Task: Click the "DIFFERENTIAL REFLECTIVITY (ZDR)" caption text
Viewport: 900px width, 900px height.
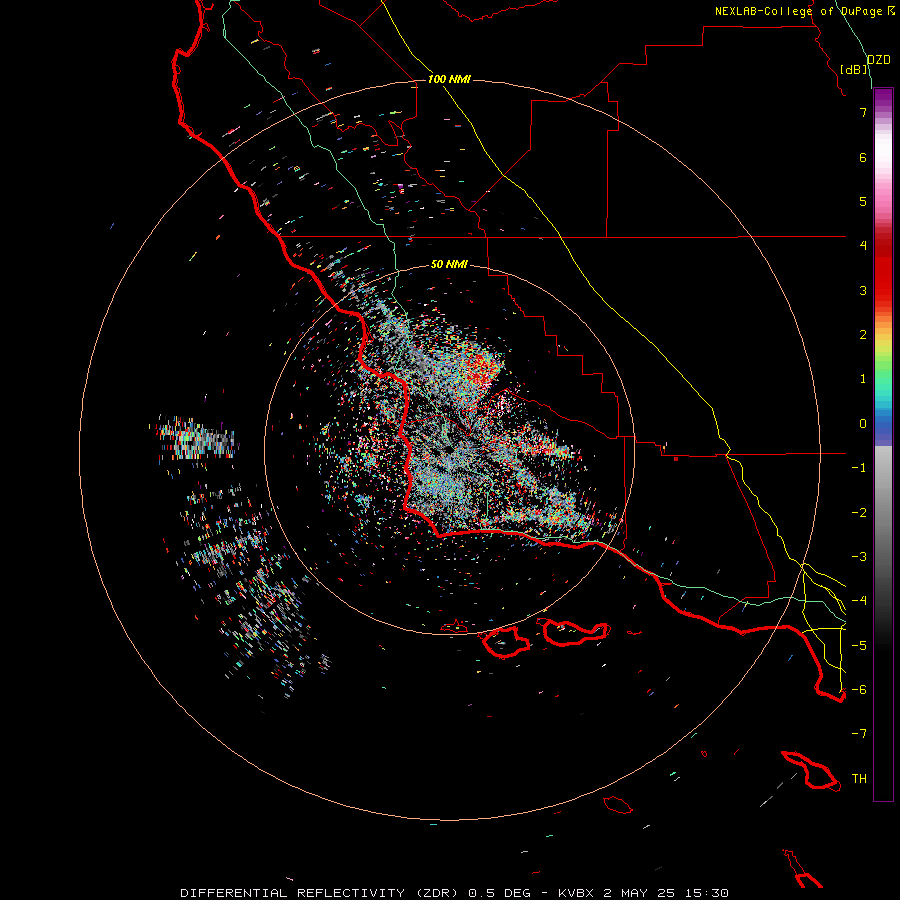Action: pos(319,893)
